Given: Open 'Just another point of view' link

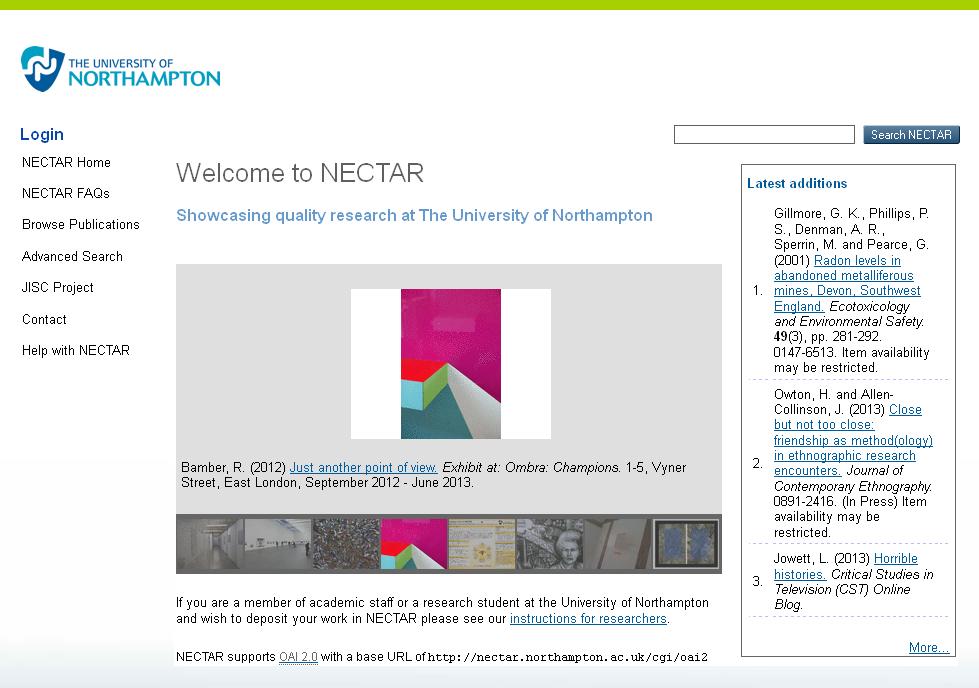Looking at the screenshot, I should [x=364, y=467].
